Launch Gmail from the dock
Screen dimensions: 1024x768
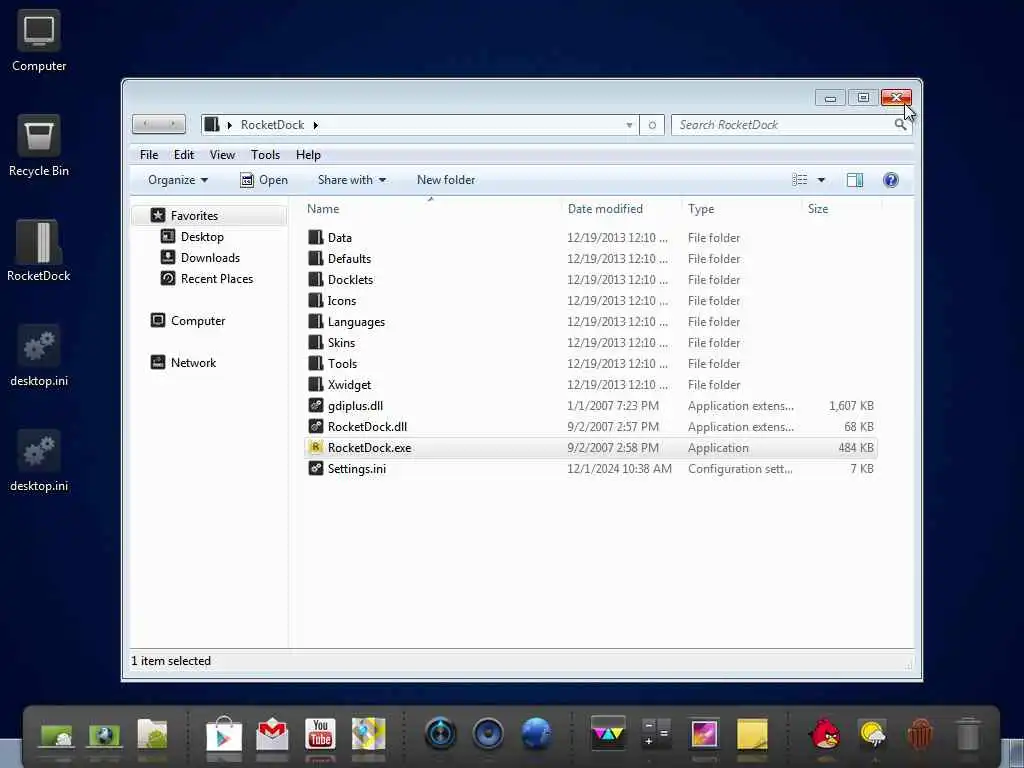click(x=272, y=734)
